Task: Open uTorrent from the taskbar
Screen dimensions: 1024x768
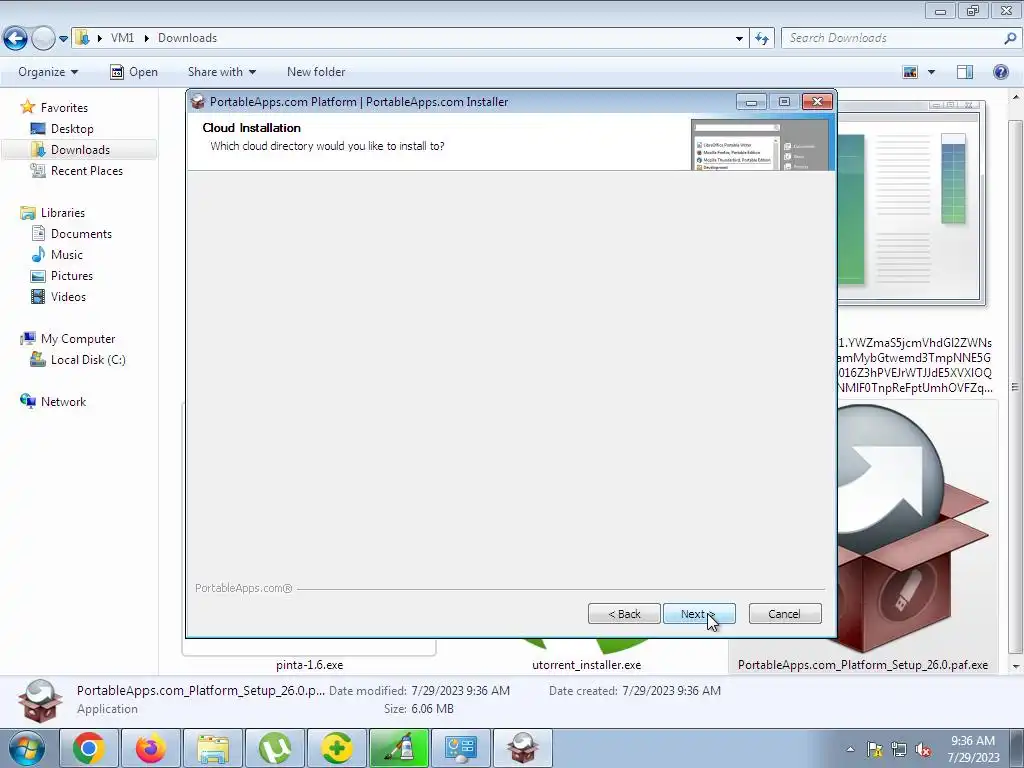Action: (x=275, y=748)
